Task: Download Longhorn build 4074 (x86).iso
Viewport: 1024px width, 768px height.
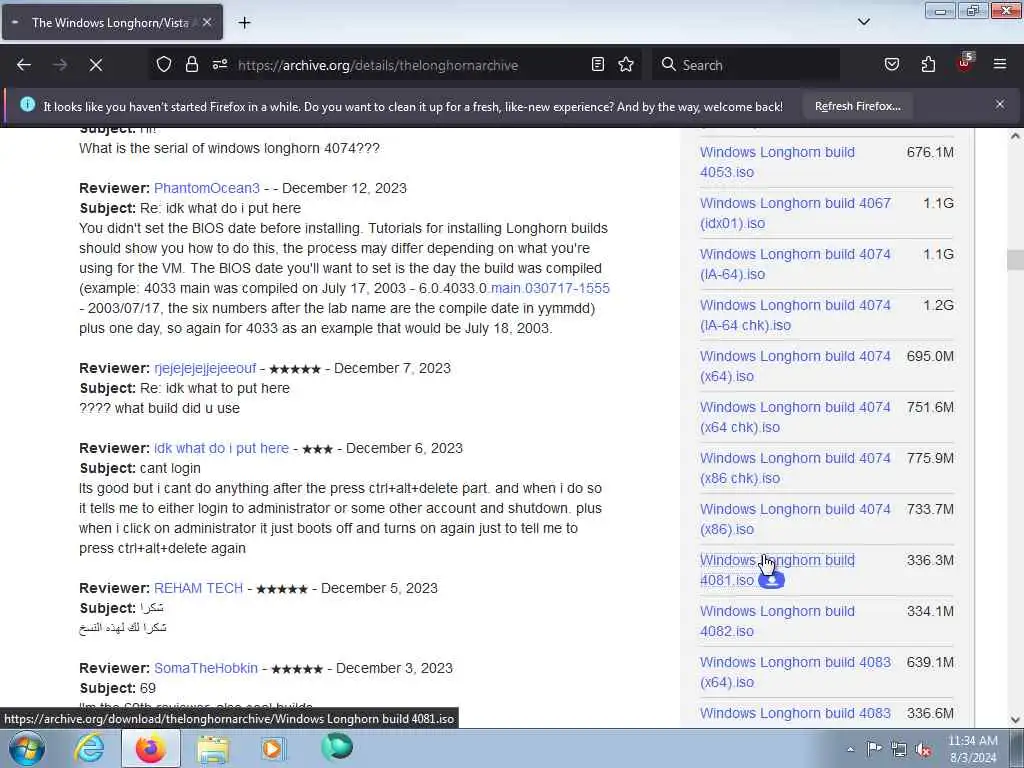Action: [x=795, y=519]
